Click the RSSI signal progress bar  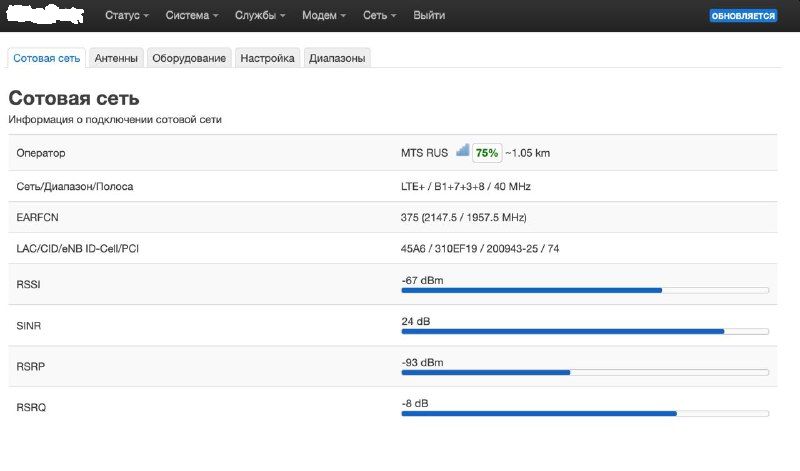pos(584,290)
